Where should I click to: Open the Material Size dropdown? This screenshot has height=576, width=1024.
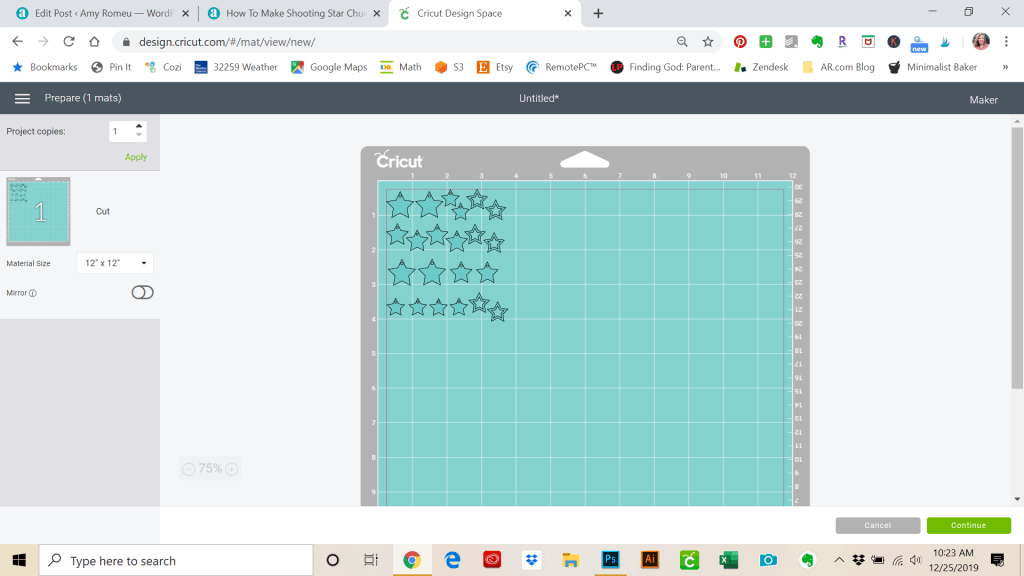tap(115, 263)
